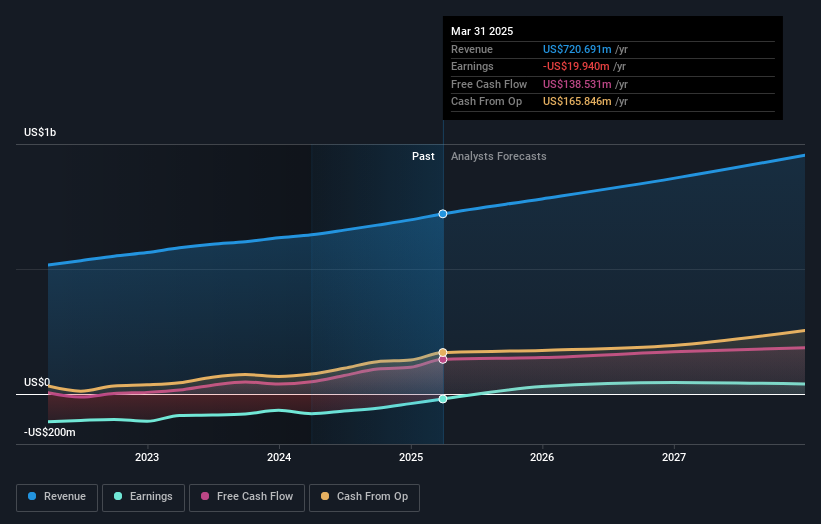Click the Past label on the chart

(423, 156)
